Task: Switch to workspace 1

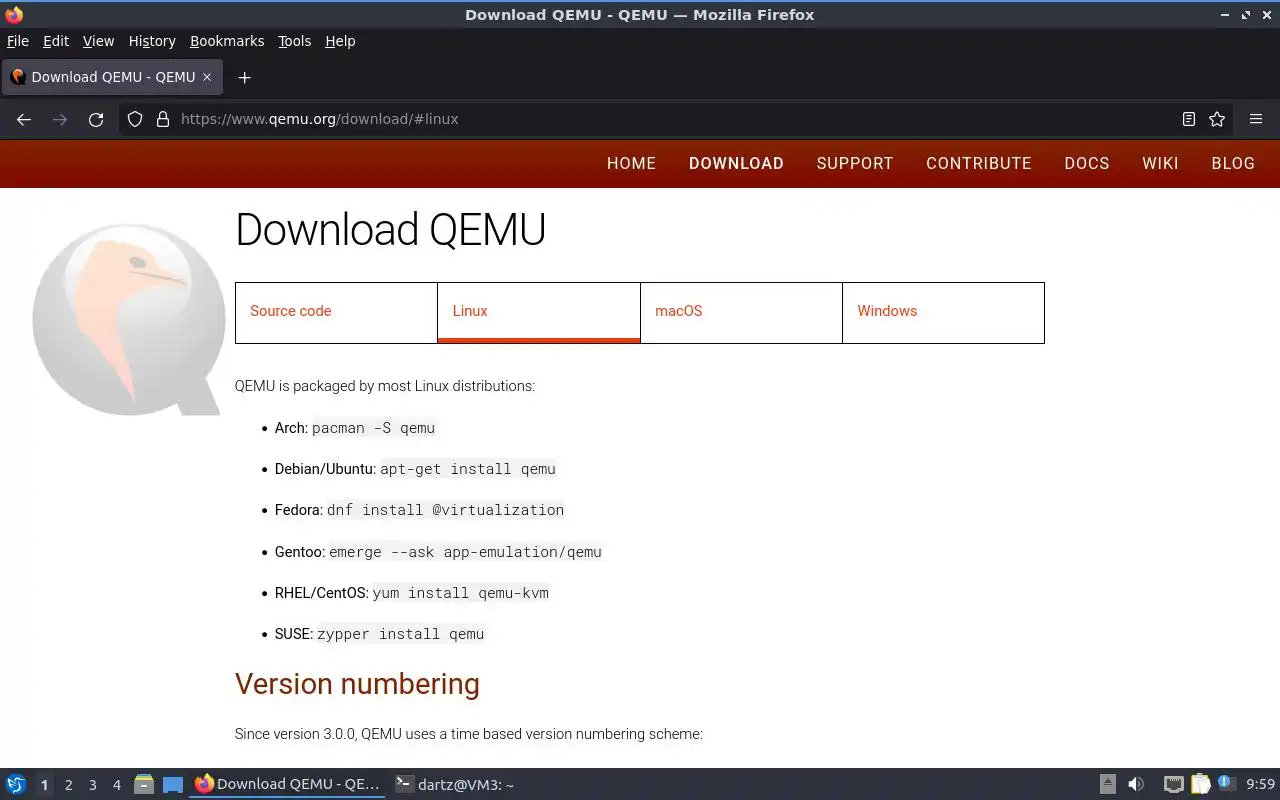Action: pos(44,785)
